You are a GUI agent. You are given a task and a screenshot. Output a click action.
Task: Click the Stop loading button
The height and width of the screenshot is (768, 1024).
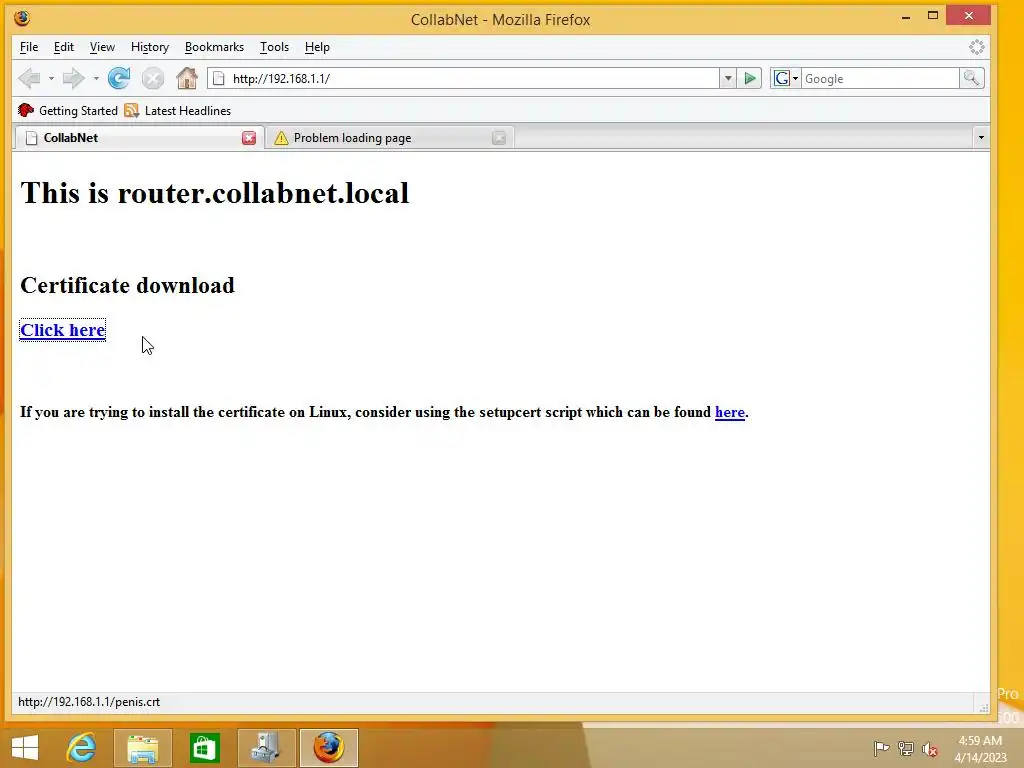click(153, 78)
